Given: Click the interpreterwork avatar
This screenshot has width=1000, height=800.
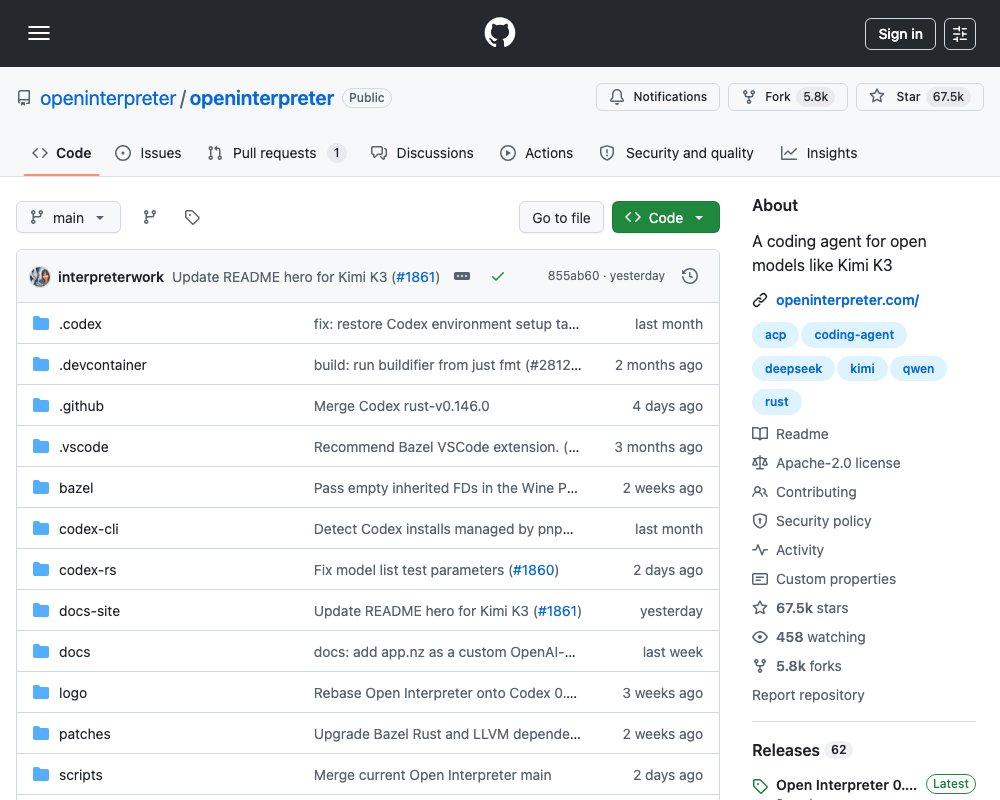Looking at the screenshot, I should (x=40, y=277).
